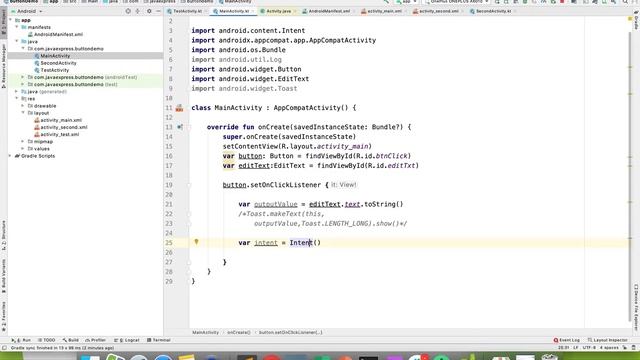Open the TODO tool window
Viewport: 640px width, 360px height.
pyautogui.click(x=46, y=340)
